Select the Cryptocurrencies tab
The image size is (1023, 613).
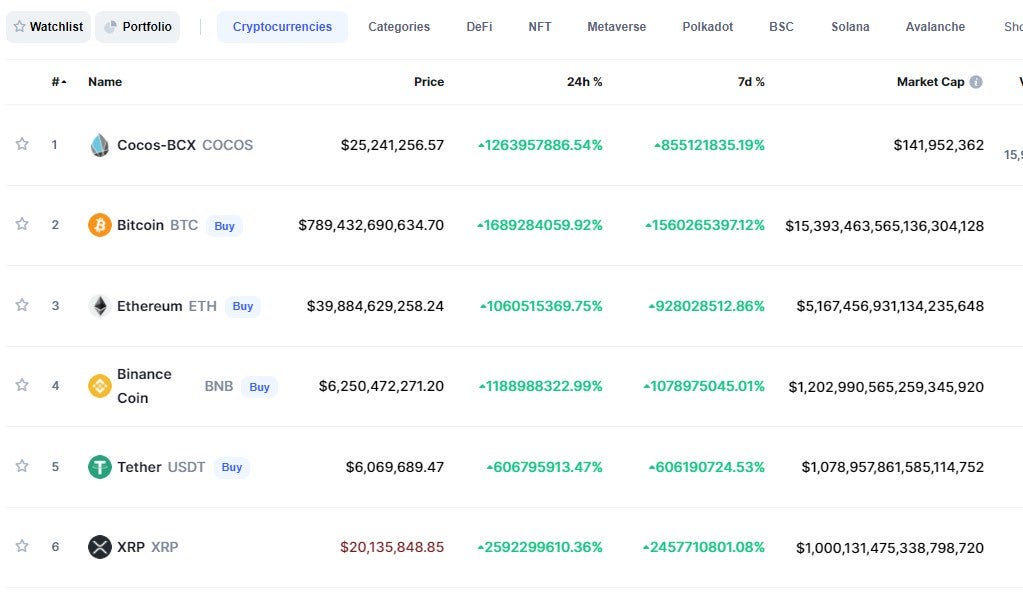pyautogui.click(x=282, y=27)
